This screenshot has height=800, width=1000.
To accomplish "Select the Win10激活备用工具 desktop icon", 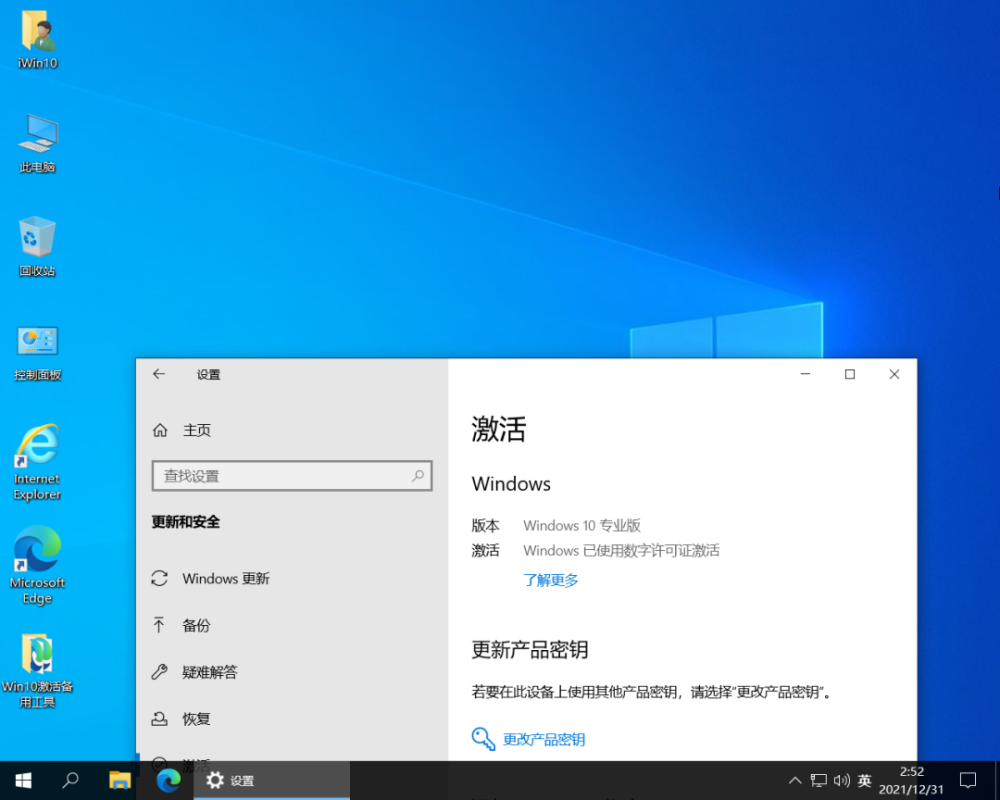I will point(38,670).
